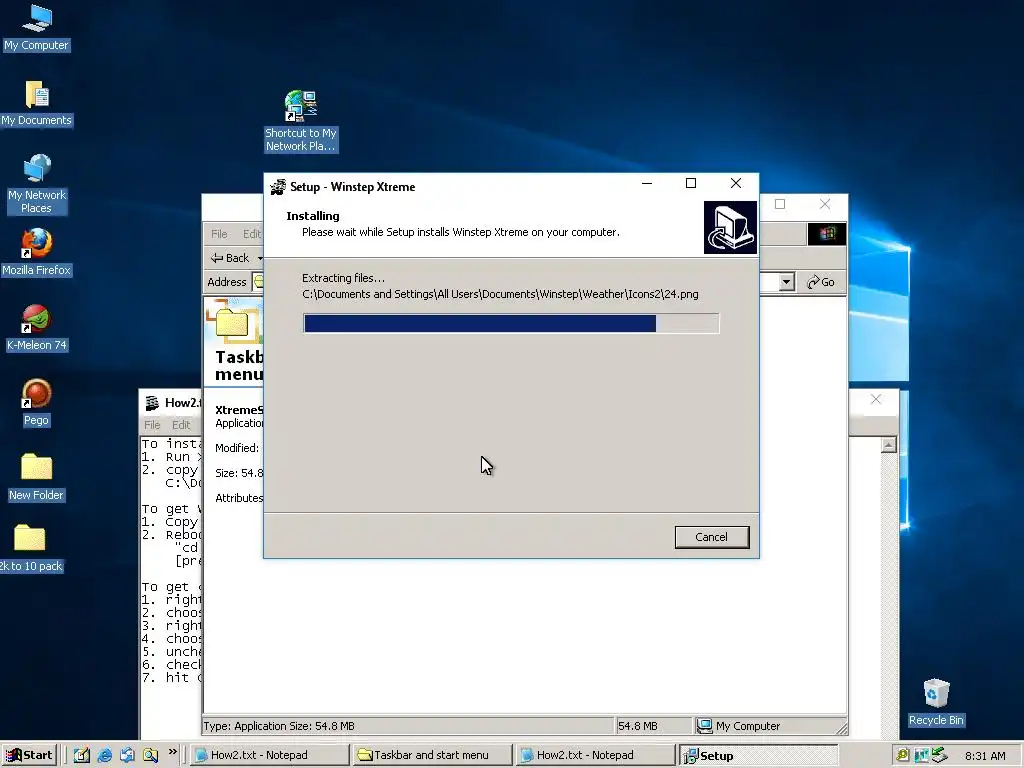
Task: Open My Documents desktop icon
Action: click(x=36, y=103)
